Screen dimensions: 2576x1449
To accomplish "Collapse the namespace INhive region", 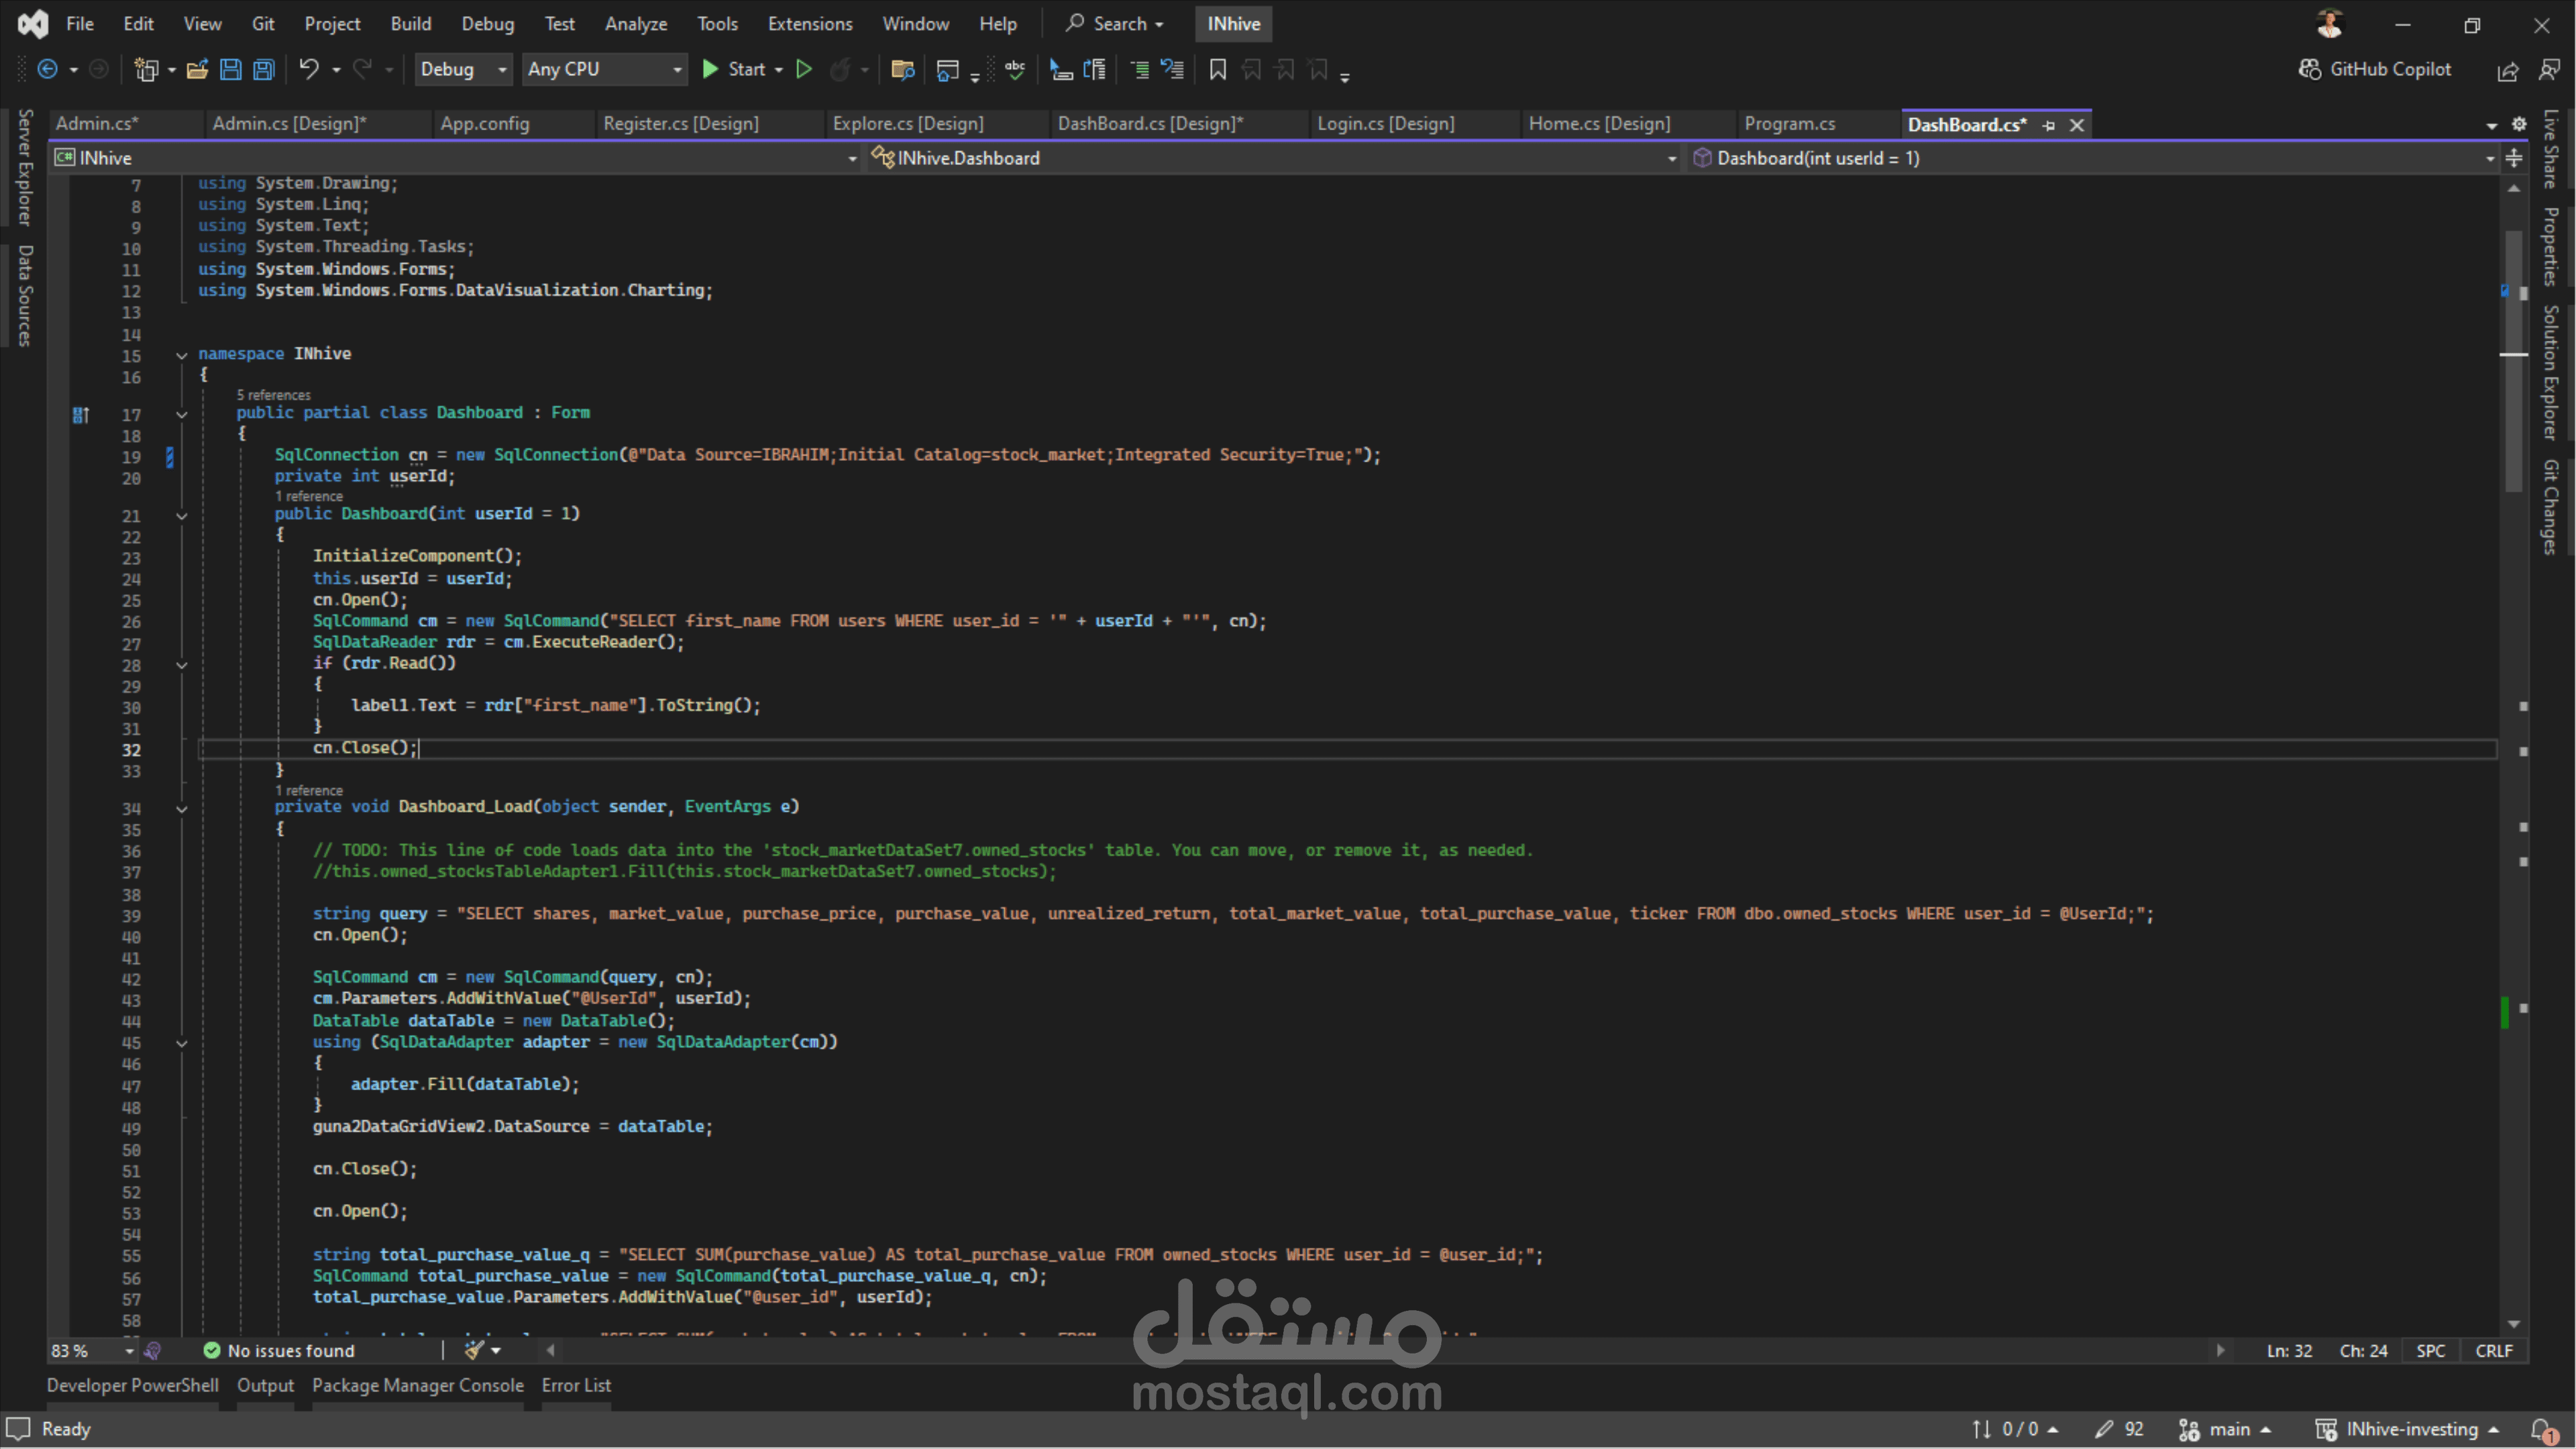I will coord(182,355).
